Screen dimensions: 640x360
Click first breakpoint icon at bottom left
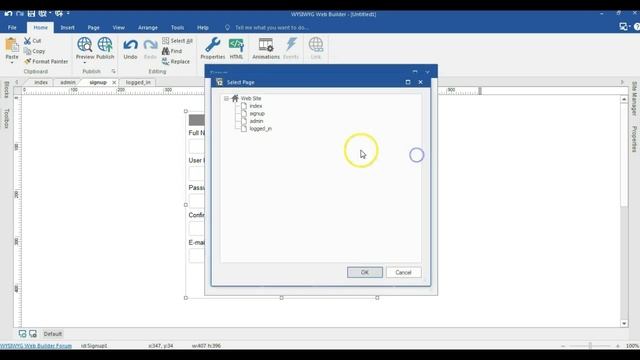click(x=22, y=334)
